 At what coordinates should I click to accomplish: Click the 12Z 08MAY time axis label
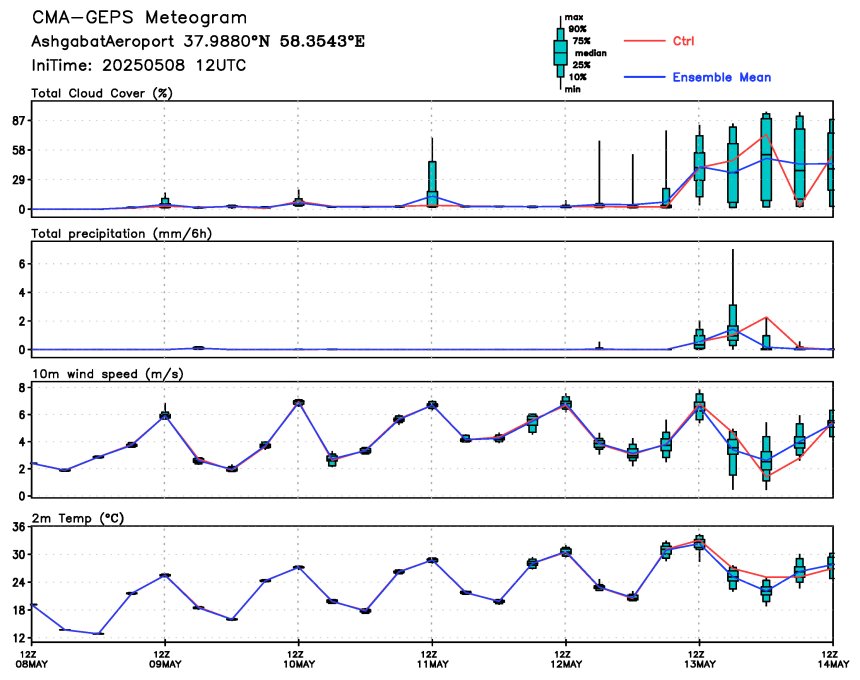click(33, 659)
